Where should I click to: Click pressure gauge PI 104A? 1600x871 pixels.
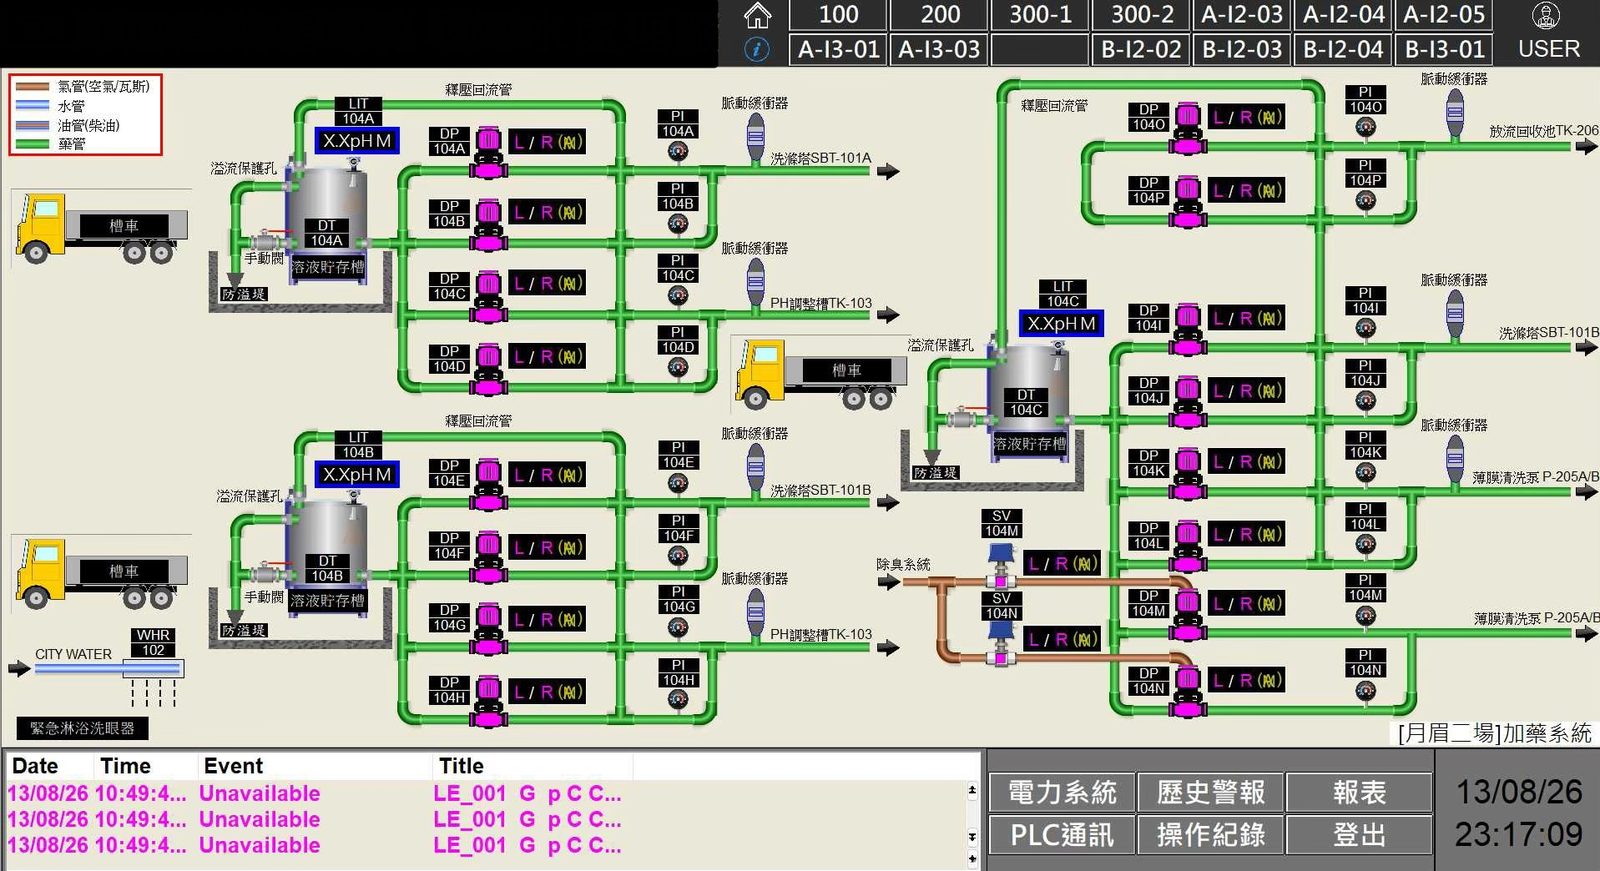tap(678, 151)
